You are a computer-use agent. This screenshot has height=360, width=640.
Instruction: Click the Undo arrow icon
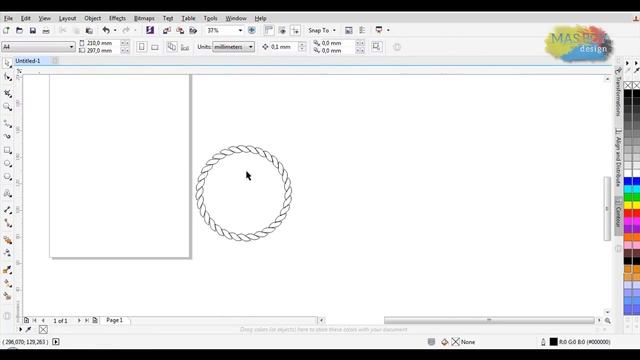coord(106,30)
